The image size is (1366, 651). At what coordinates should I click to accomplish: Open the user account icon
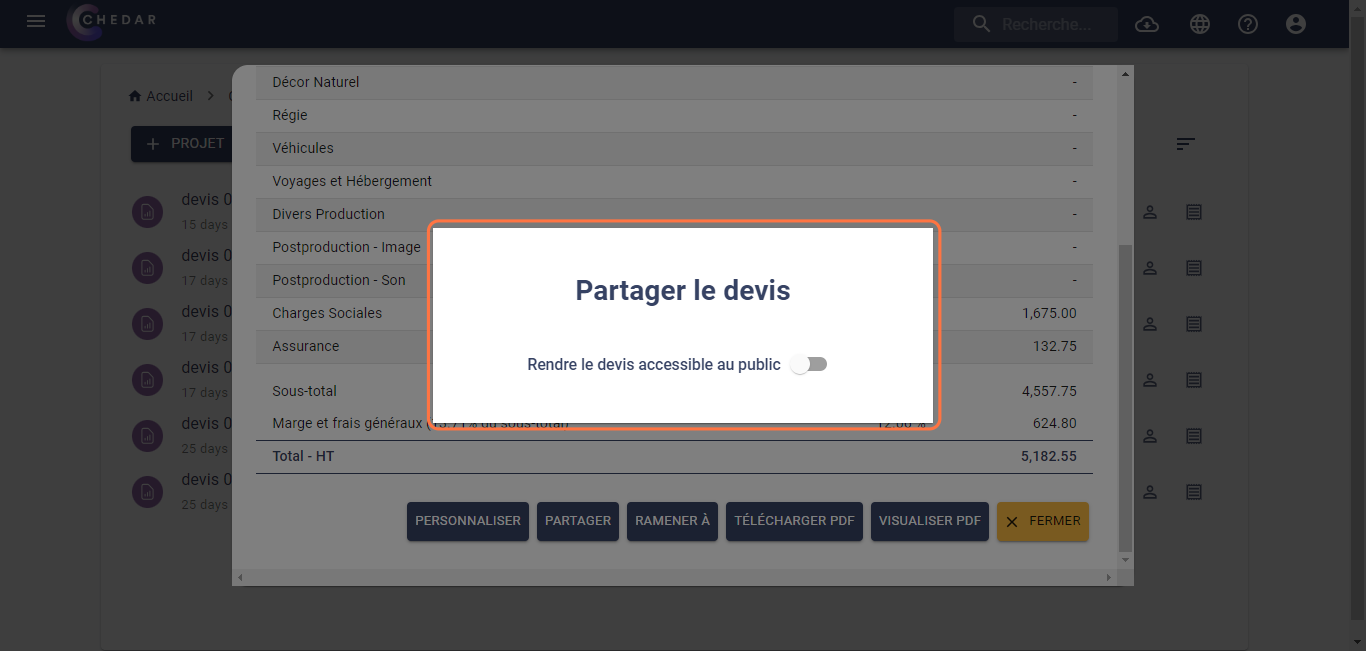point(1296,24)
